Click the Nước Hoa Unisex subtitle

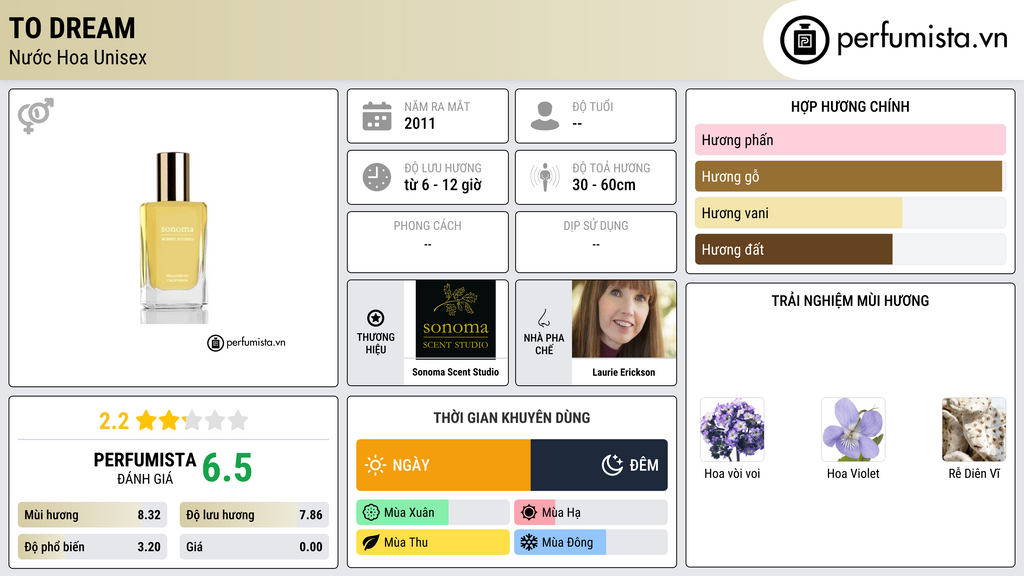78,57
